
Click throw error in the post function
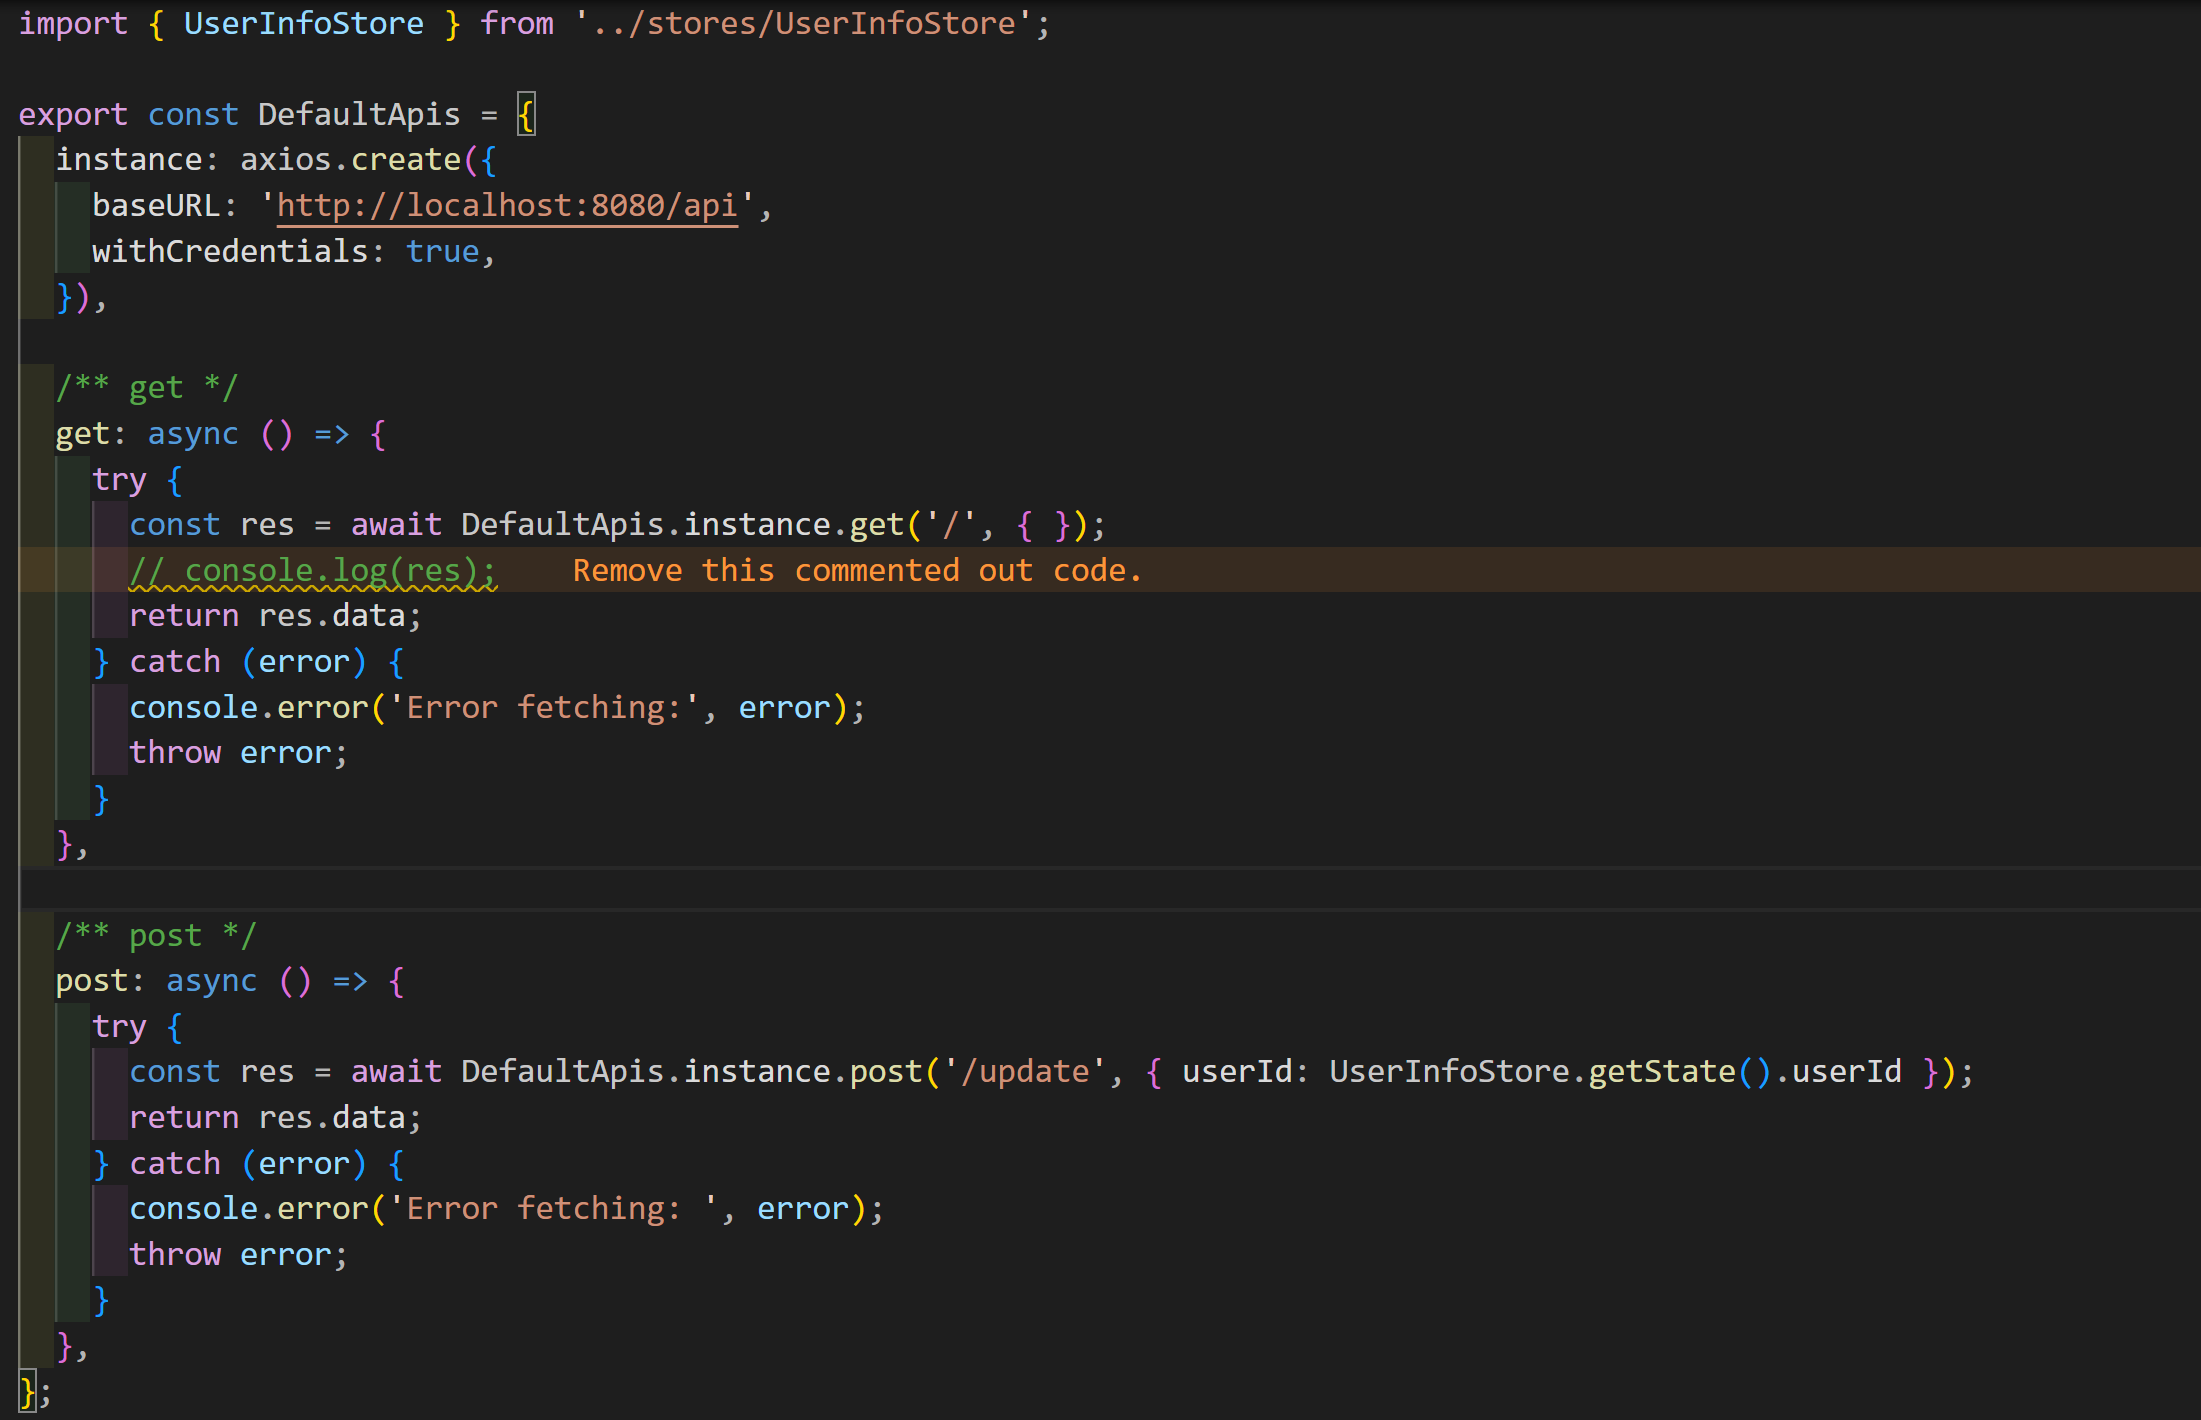(230, 1254)
